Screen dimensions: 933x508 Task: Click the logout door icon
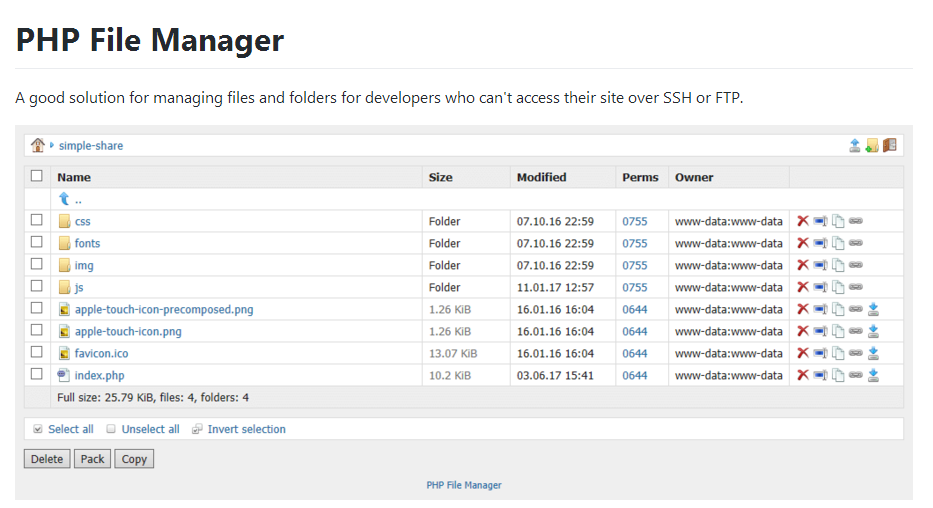tap(889, 145)
